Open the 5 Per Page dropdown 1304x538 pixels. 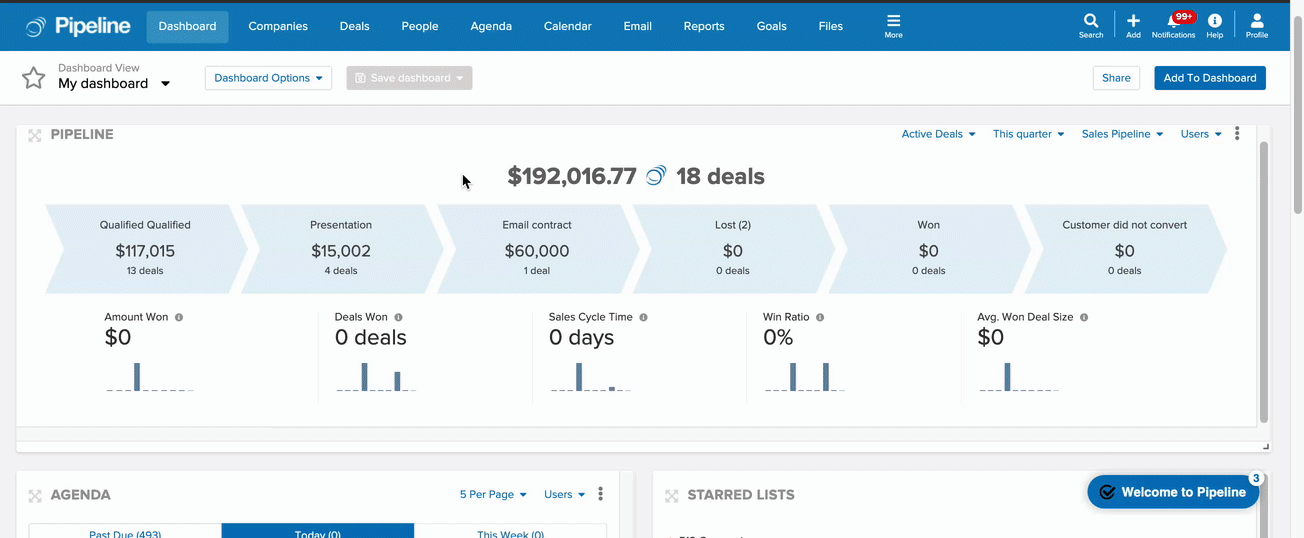[x=493, y=494]
